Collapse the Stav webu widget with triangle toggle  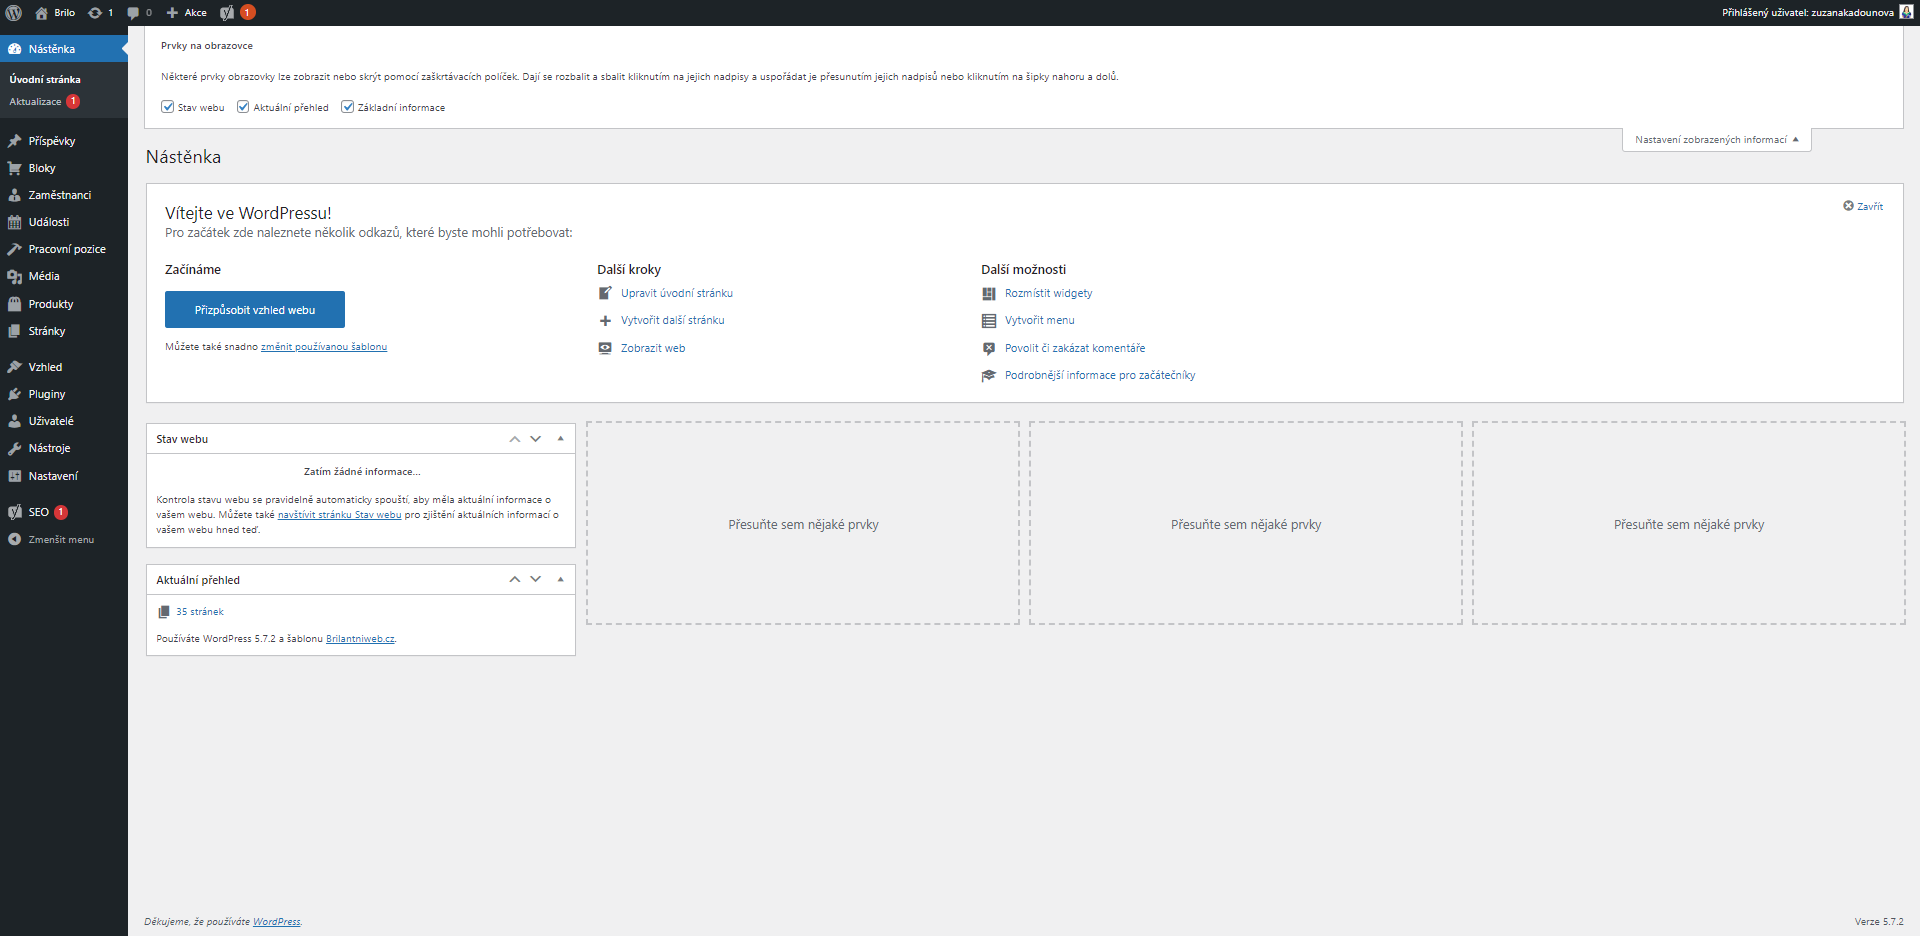[560, 439]
